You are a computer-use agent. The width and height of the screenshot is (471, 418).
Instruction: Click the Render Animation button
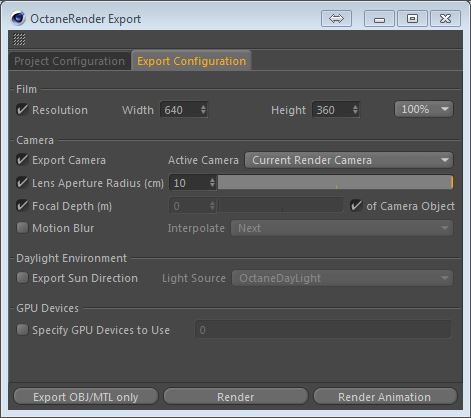coord(385,397)
